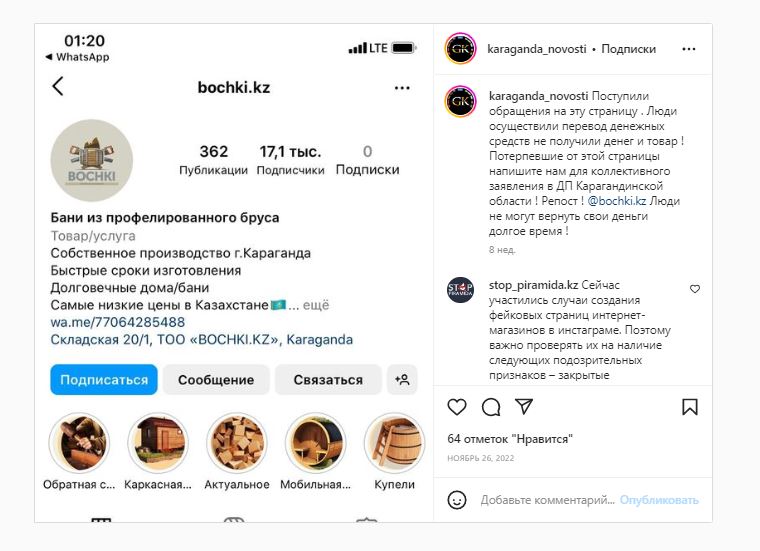Open the three-dot menu beside bochki.kz title

[x=402, y=88]
